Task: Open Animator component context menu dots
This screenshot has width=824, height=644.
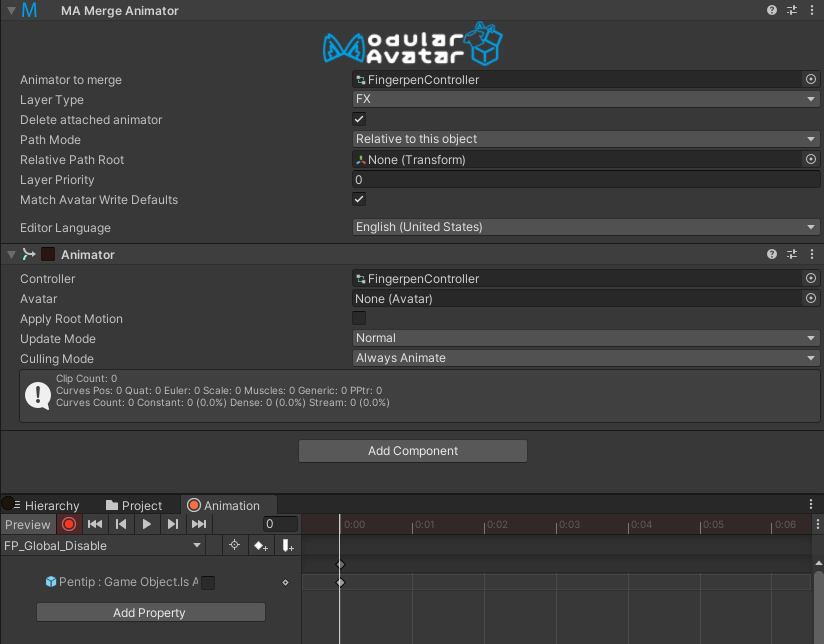Action: tap(811, 254)
